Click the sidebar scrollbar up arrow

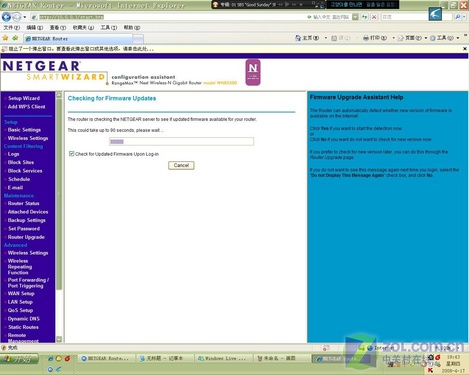(x=59, y=95)
